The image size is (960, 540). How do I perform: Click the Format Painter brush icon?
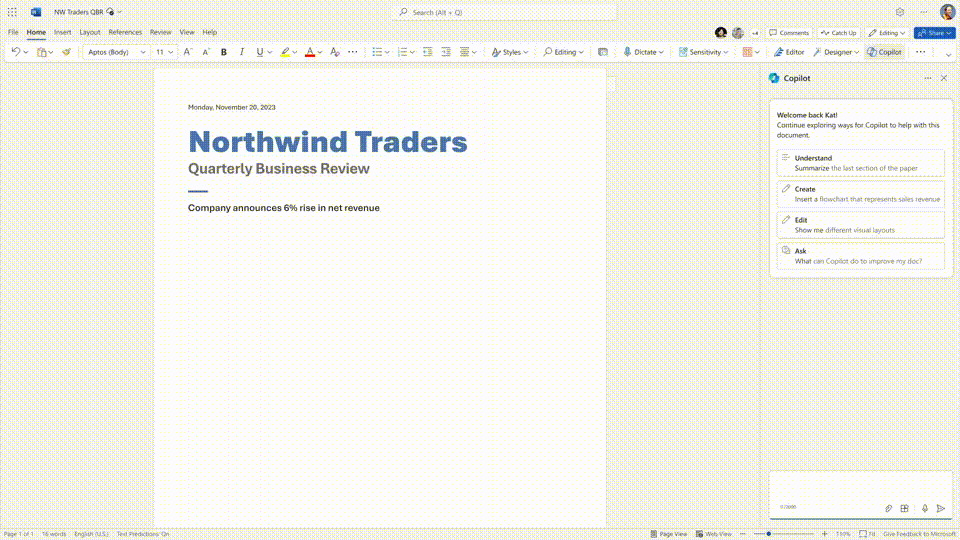pos(66,52)
